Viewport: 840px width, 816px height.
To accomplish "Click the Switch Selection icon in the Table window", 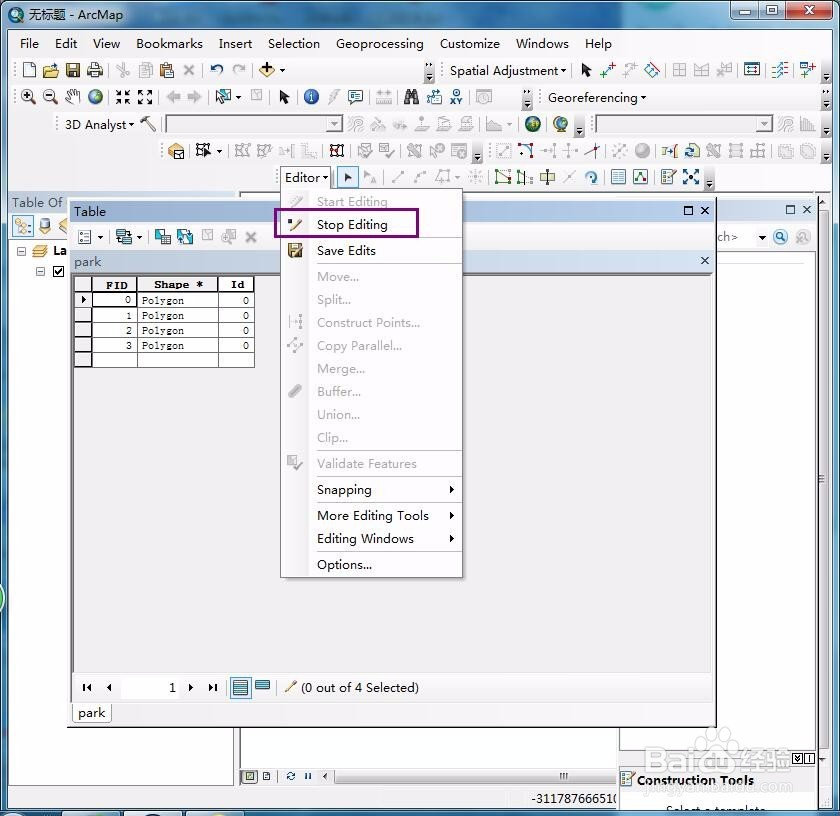I will coord(185,236).
